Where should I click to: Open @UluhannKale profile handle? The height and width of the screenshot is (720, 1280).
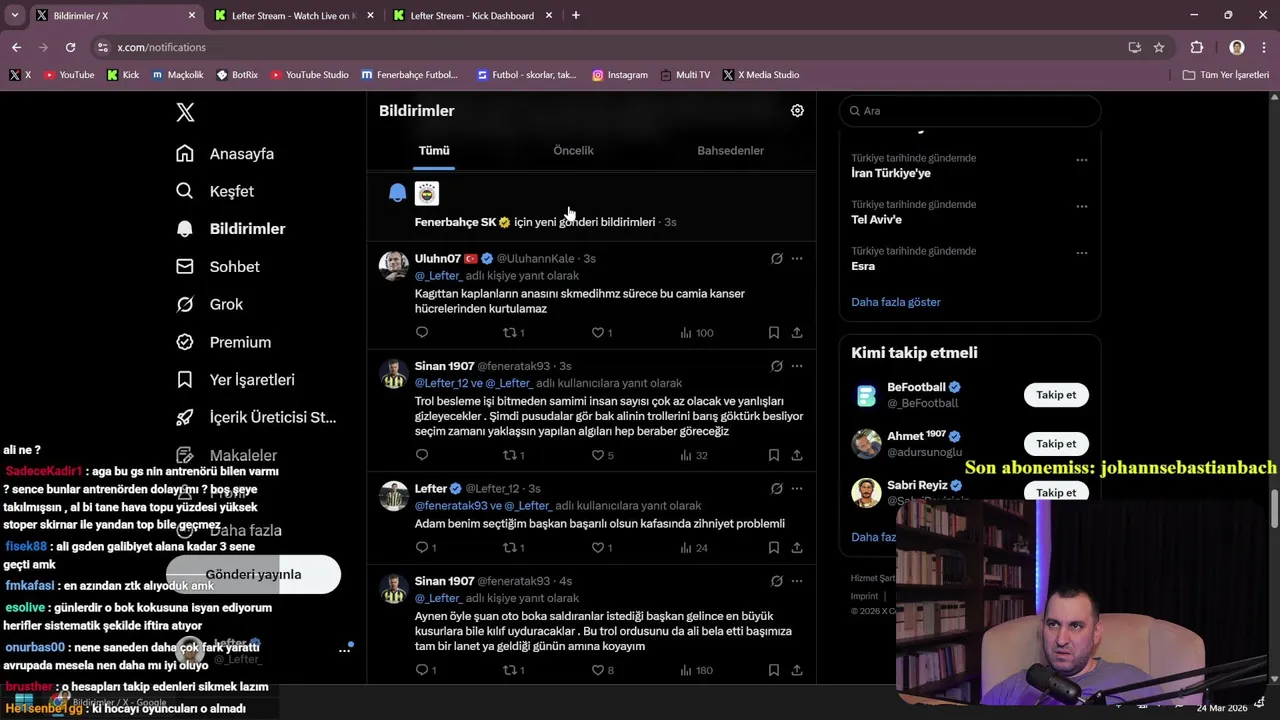pyautogui.click(x=535, y=258)
